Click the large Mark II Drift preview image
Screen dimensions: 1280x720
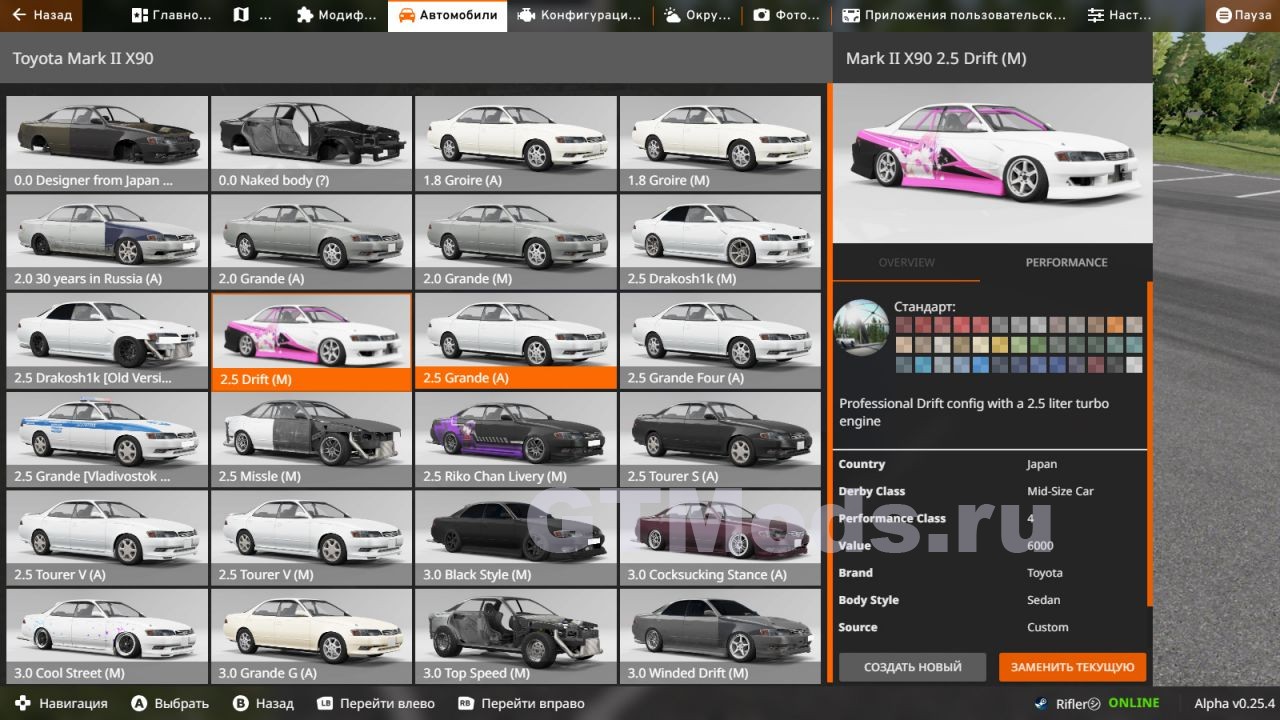tap(992, 164)
